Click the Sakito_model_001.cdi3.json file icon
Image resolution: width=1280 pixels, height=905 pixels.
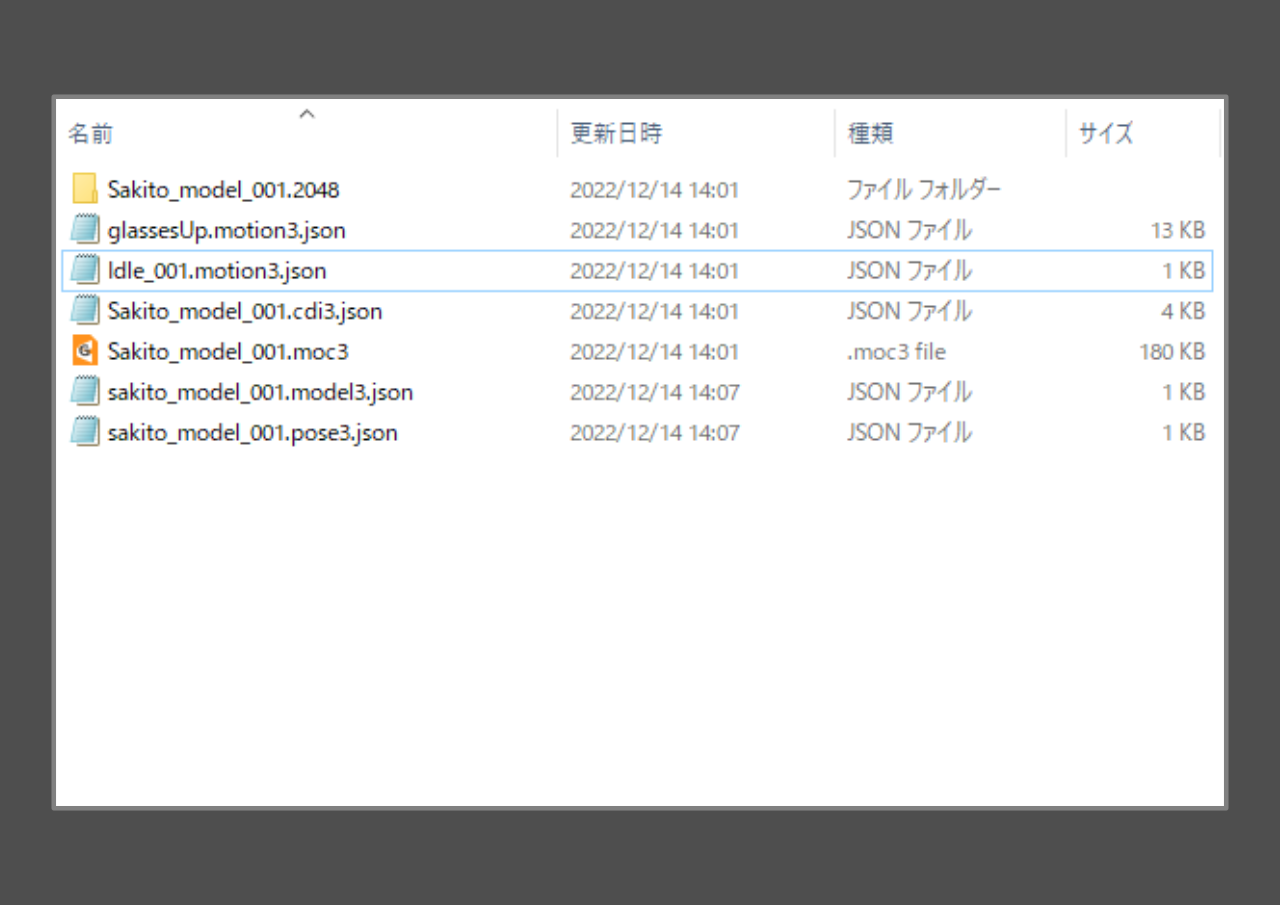85,311
